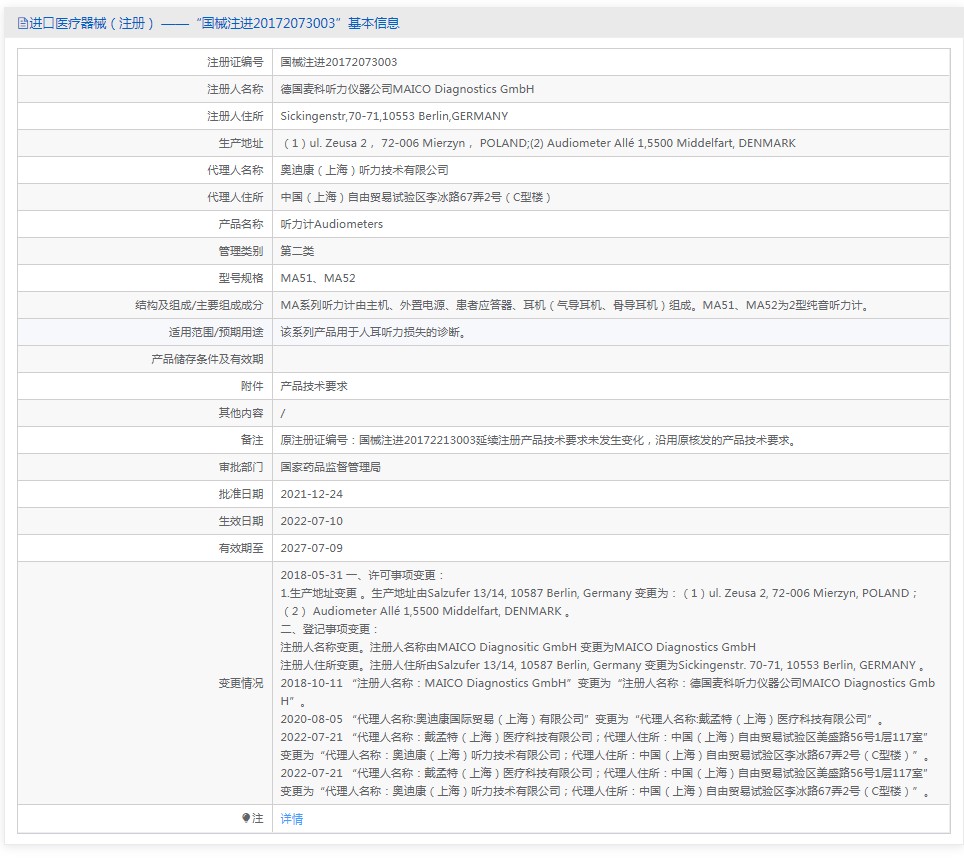Select the 有效期至 row label
The width and height of the screenshot is (964, 860).
coord(241,549)
